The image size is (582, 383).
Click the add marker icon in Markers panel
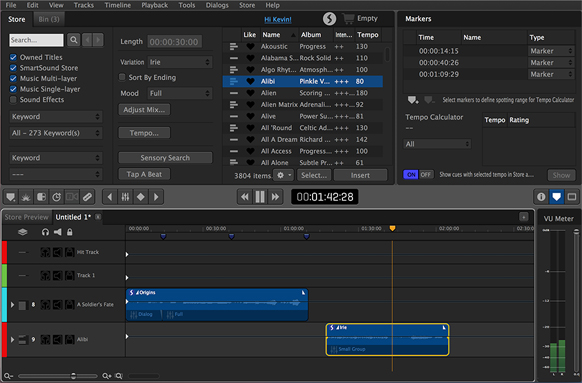[413, 100]
